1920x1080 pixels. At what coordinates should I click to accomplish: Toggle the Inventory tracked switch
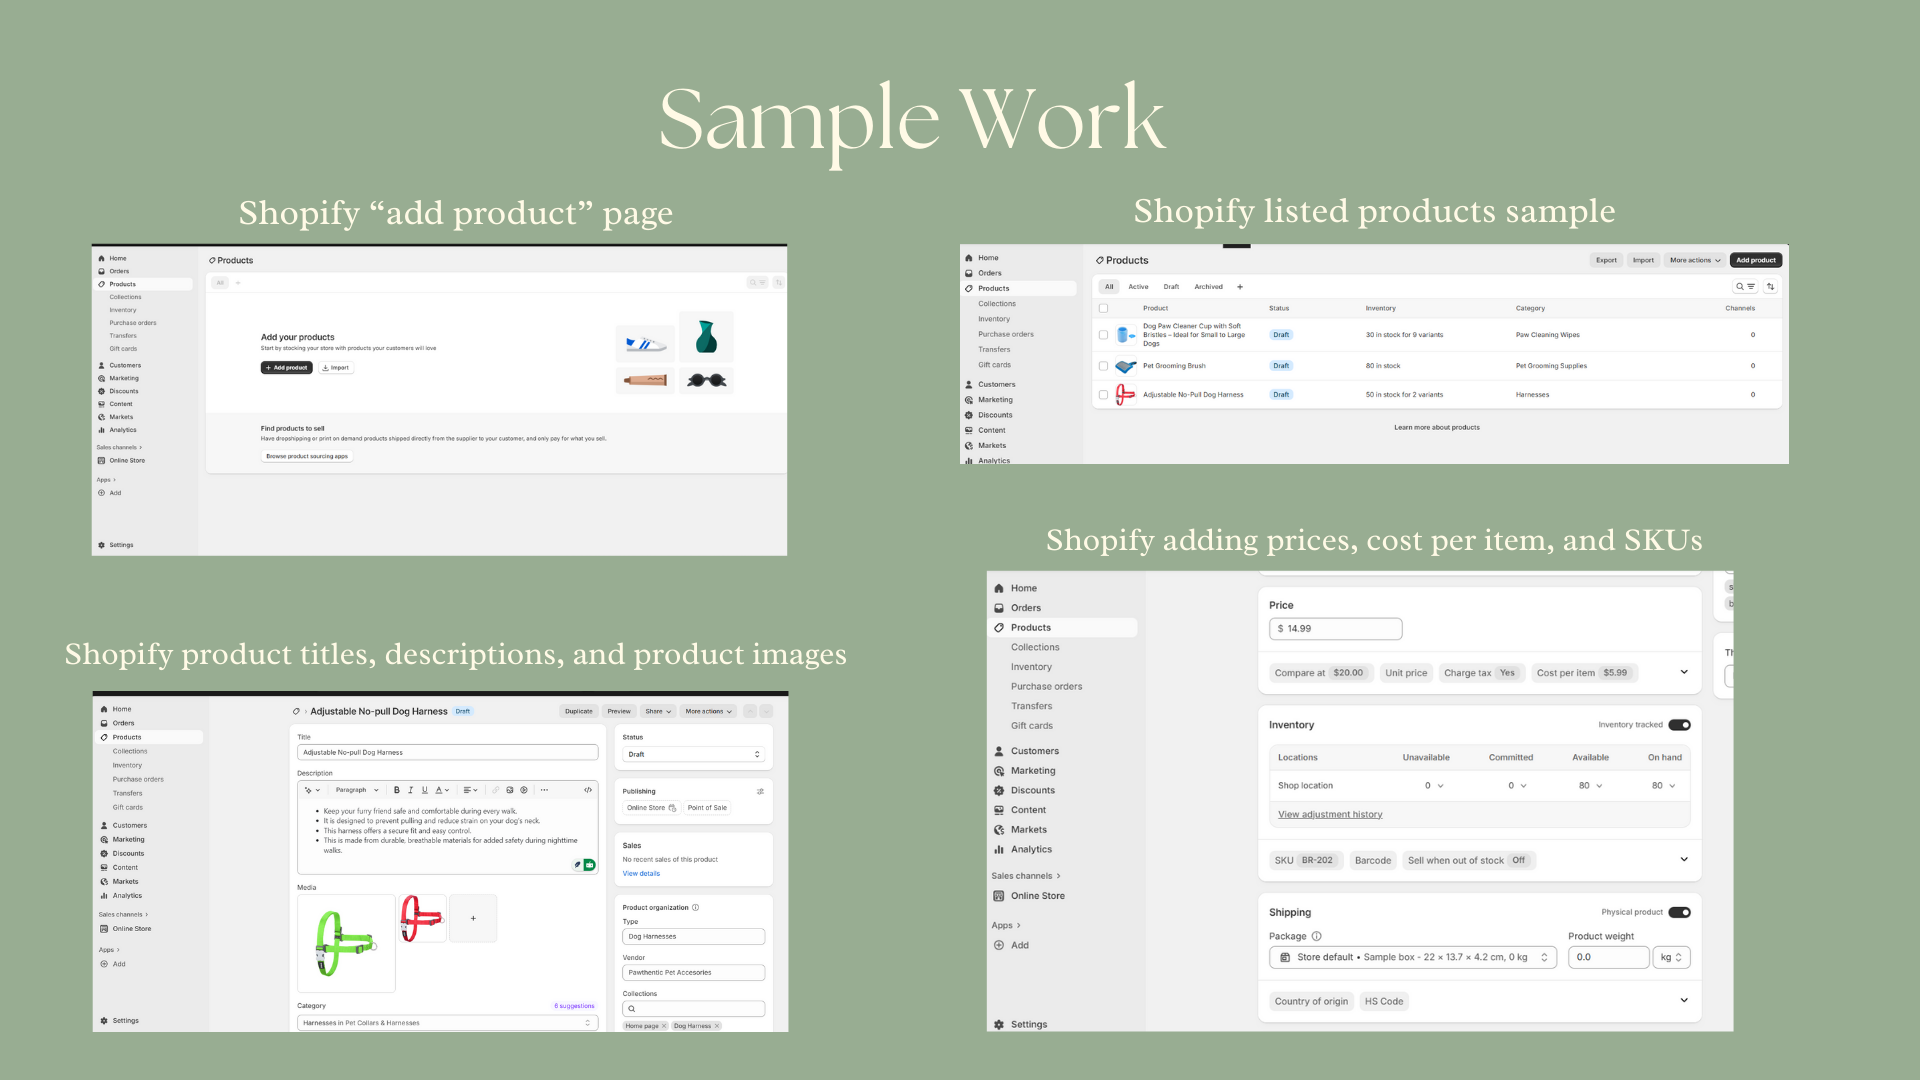1679,725
